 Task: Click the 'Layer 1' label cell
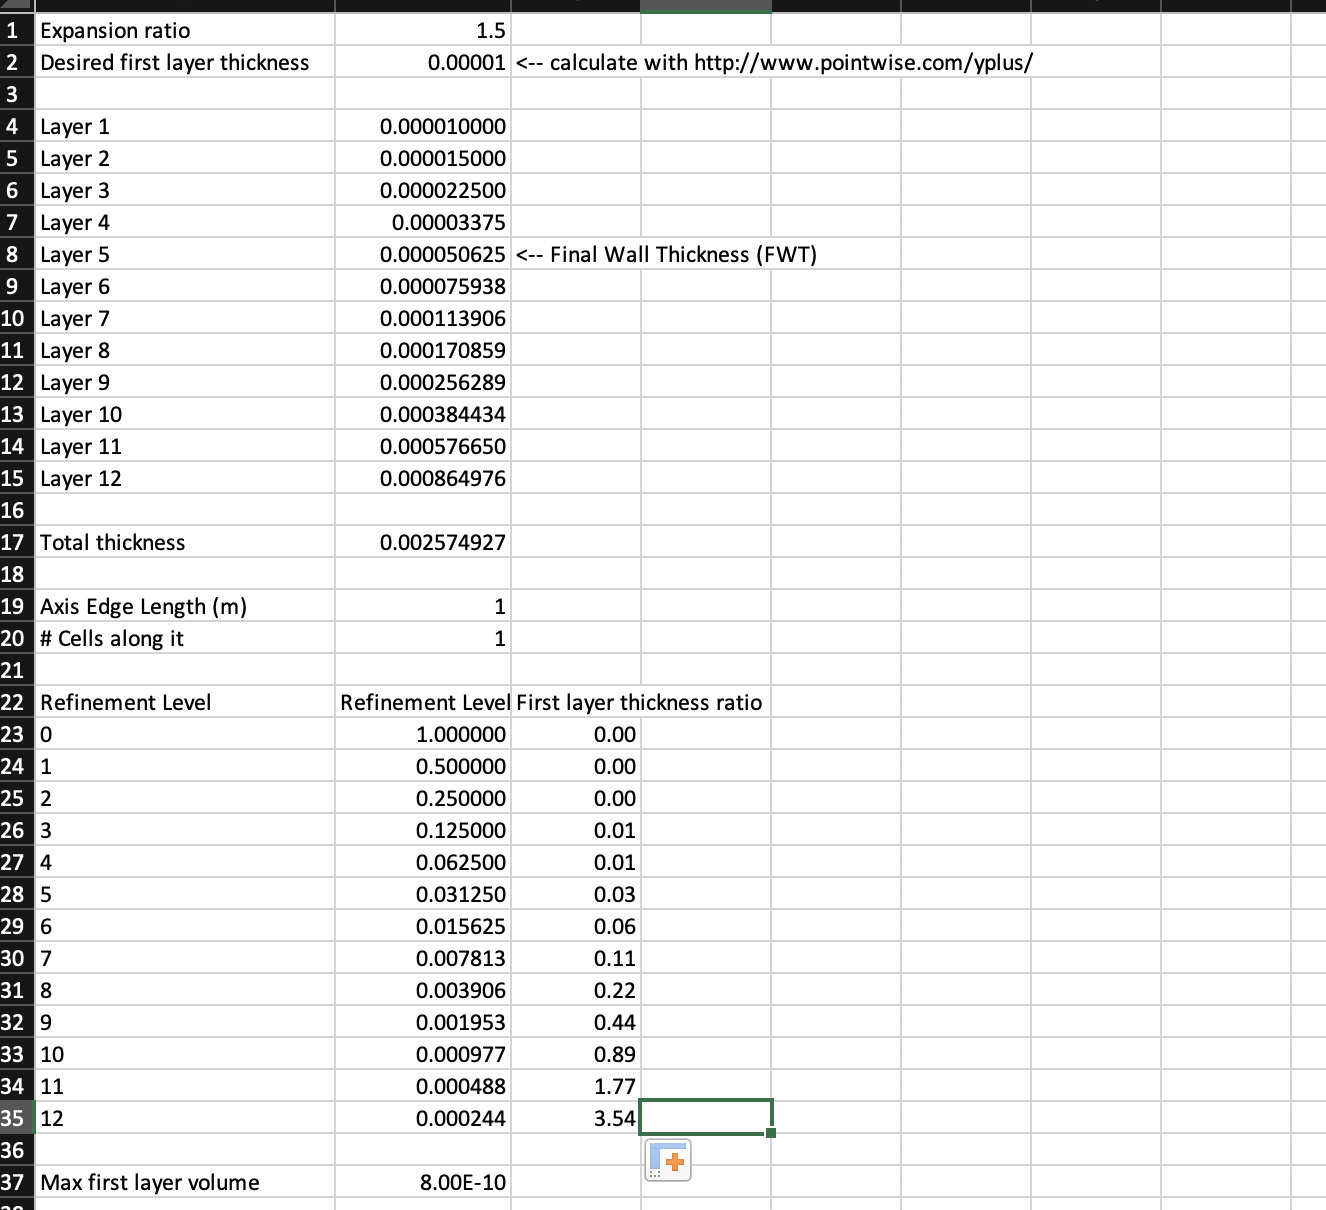[x=185, y=127]
